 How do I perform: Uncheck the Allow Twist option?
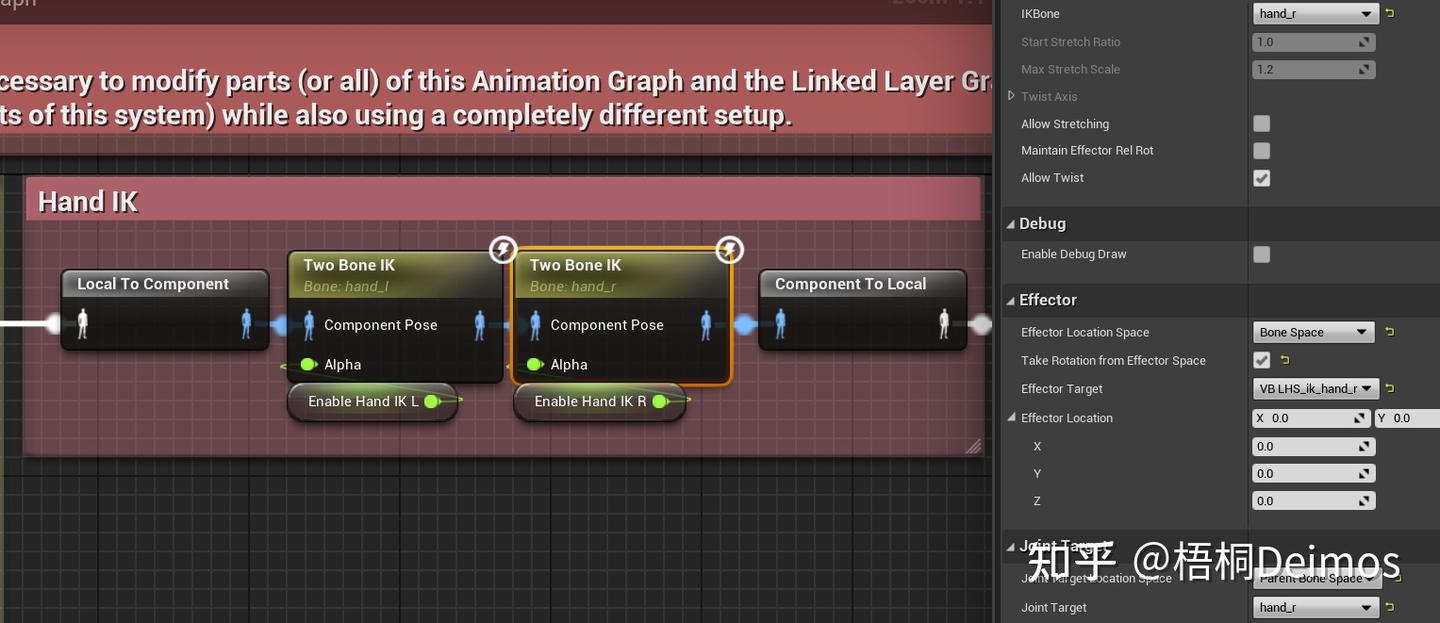pyautogui.click(x=1261, y=178)
